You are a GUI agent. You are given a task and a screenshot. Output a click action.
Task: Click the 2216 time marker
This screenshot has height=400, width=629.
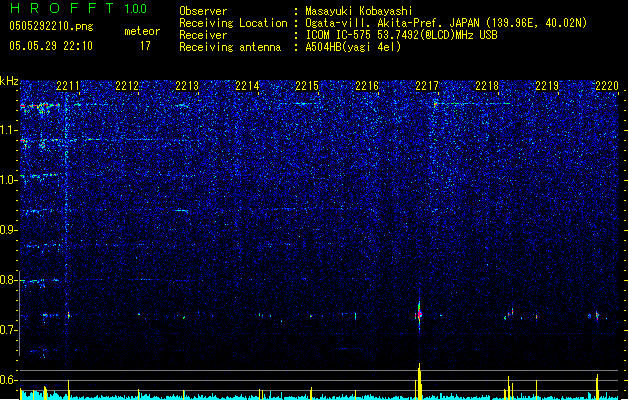(367, 86)
